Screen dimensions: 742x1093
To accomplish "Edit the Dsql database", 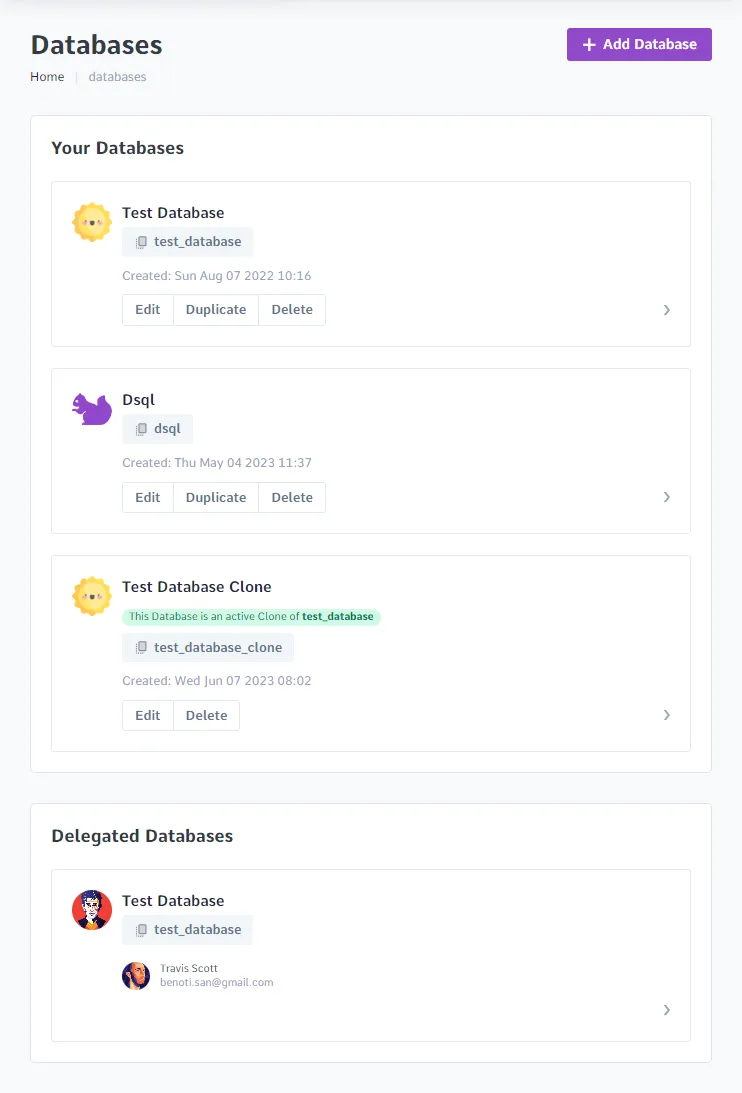I will coord(147,497).
